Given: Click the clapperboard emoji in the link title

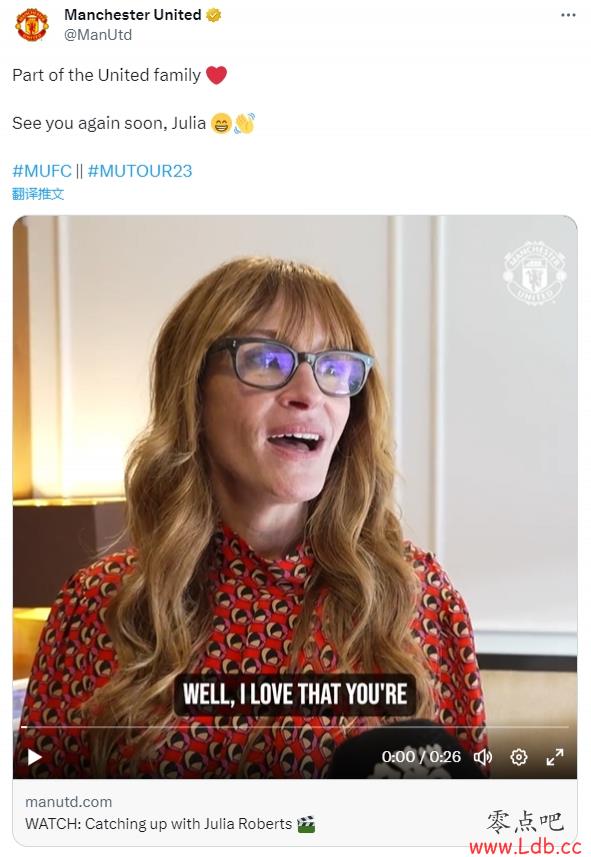Looking at the screenshot, I should coord(306,824).
